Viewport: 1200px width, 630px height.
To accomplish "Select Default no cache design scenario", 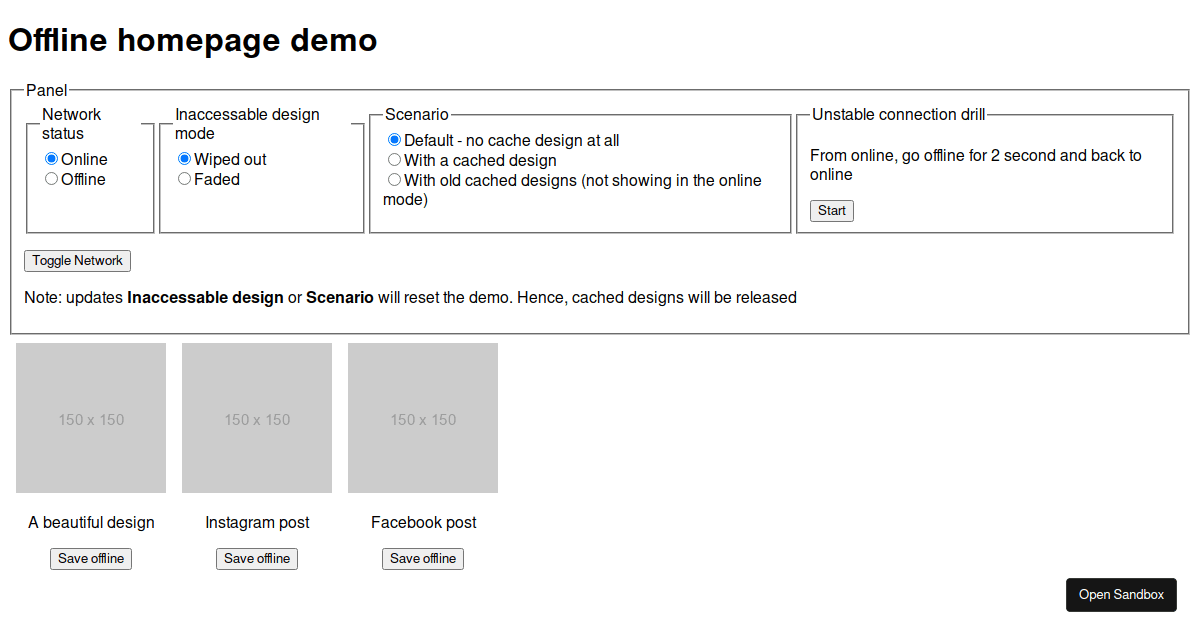I will pos(395,140).
